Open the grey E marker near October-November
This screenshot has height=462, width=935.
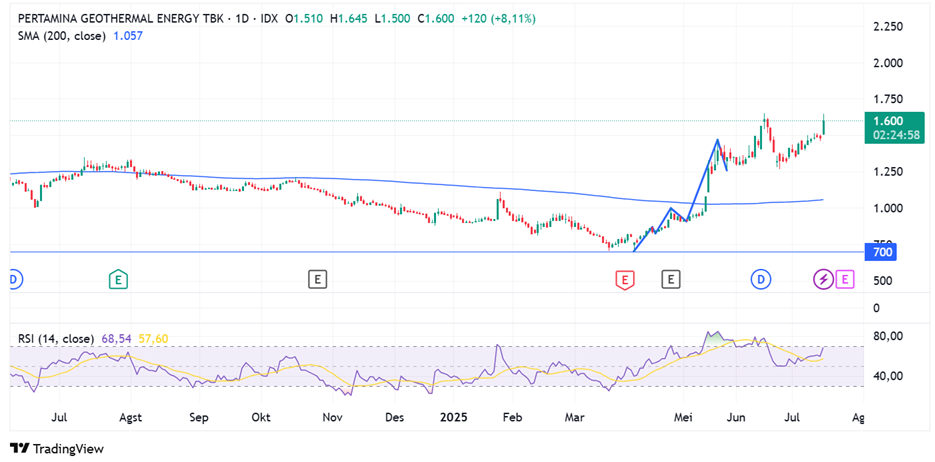click(x=317, y=279)
